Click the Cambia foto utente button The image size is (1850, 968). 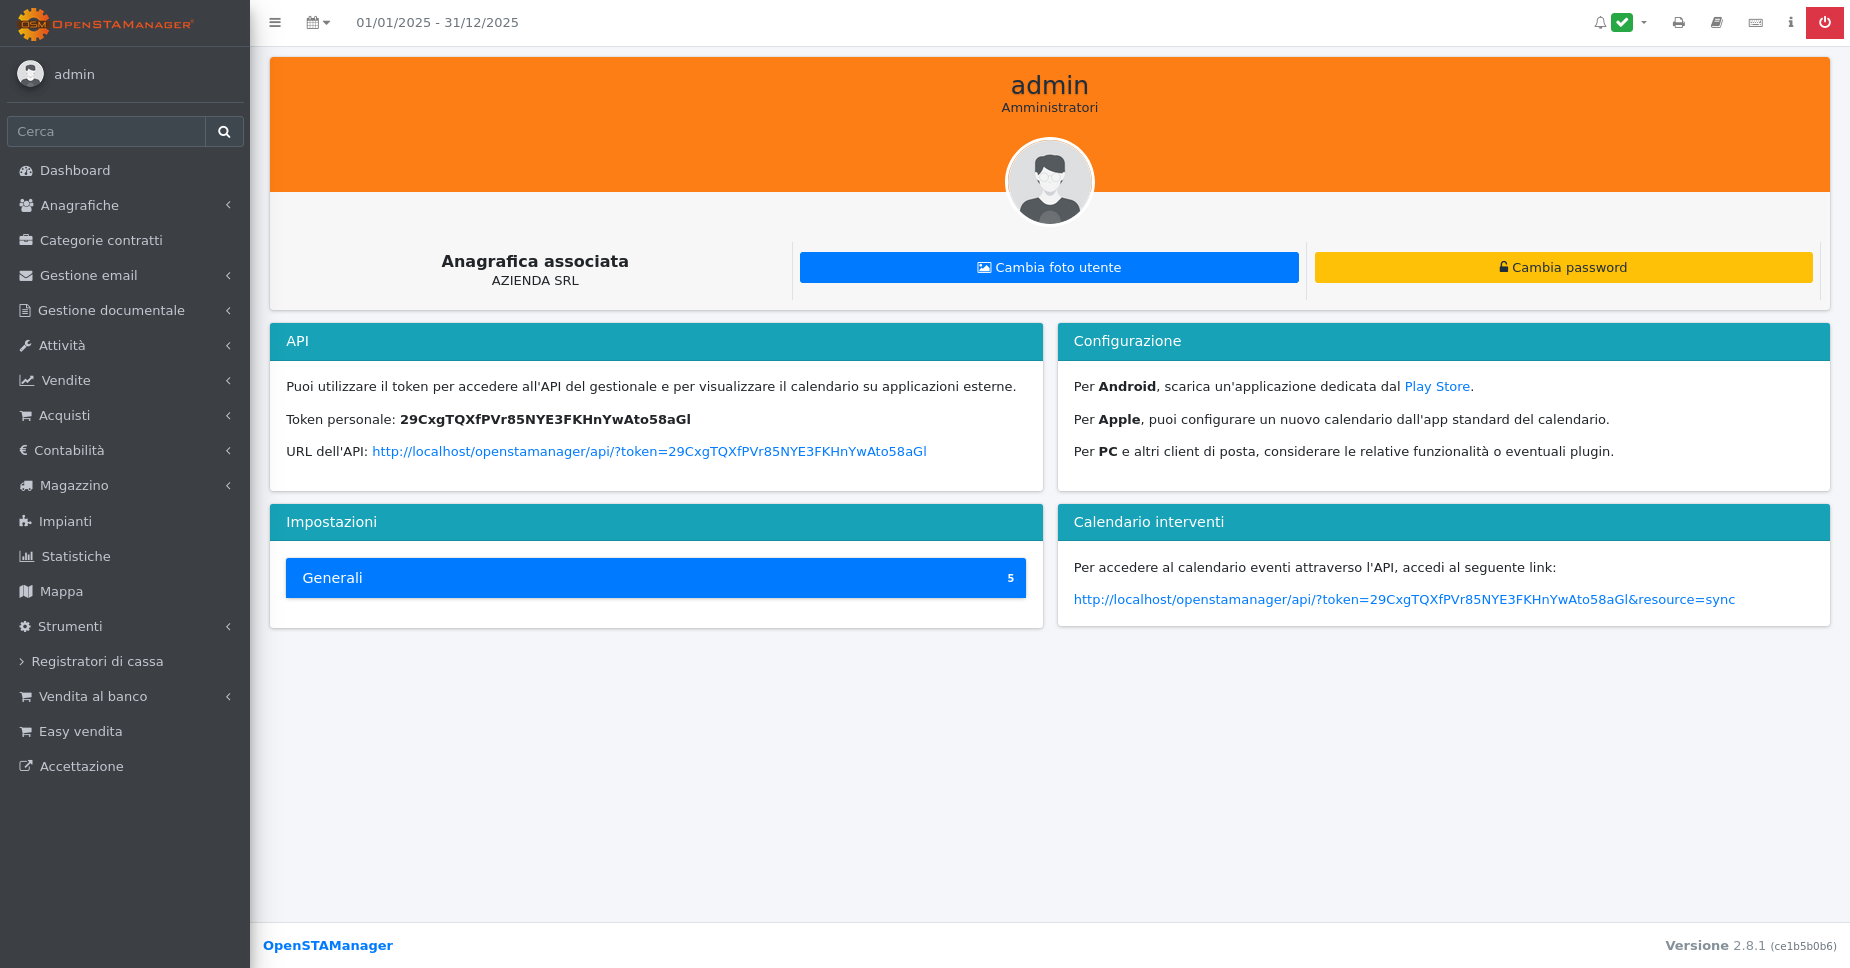pyautogui.click(x=1049, y=267)
